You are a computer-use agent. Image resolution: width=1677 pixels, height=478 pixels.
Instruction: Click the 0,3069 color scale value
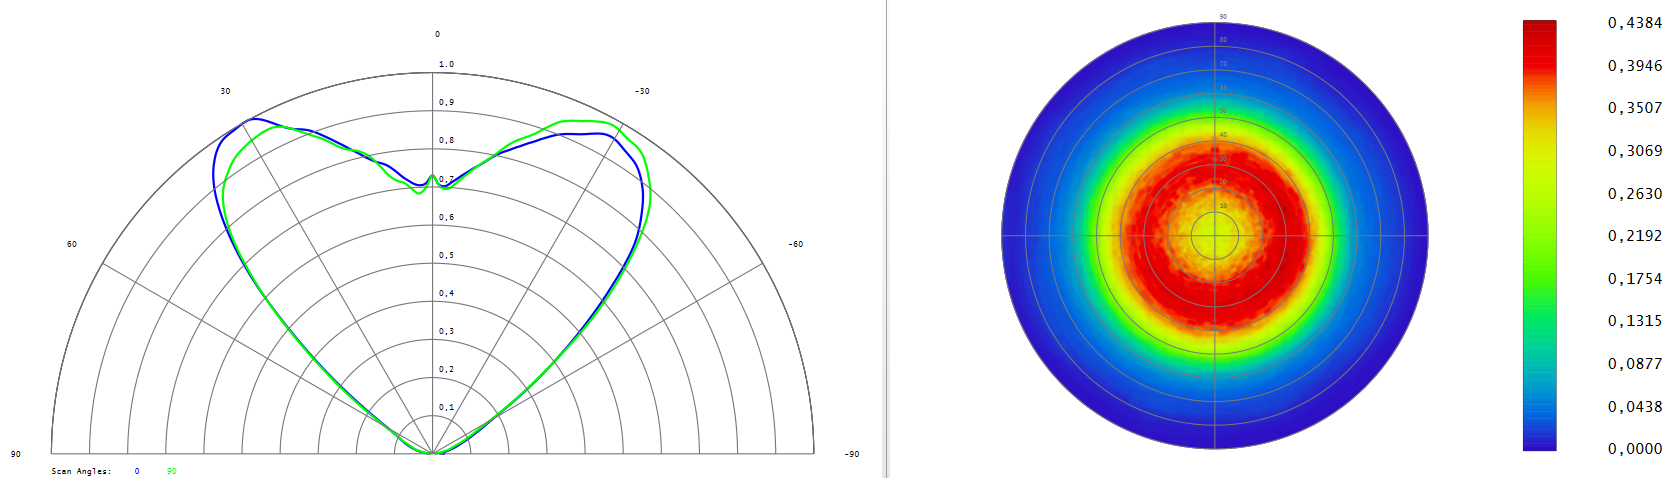pos(1635,151)
